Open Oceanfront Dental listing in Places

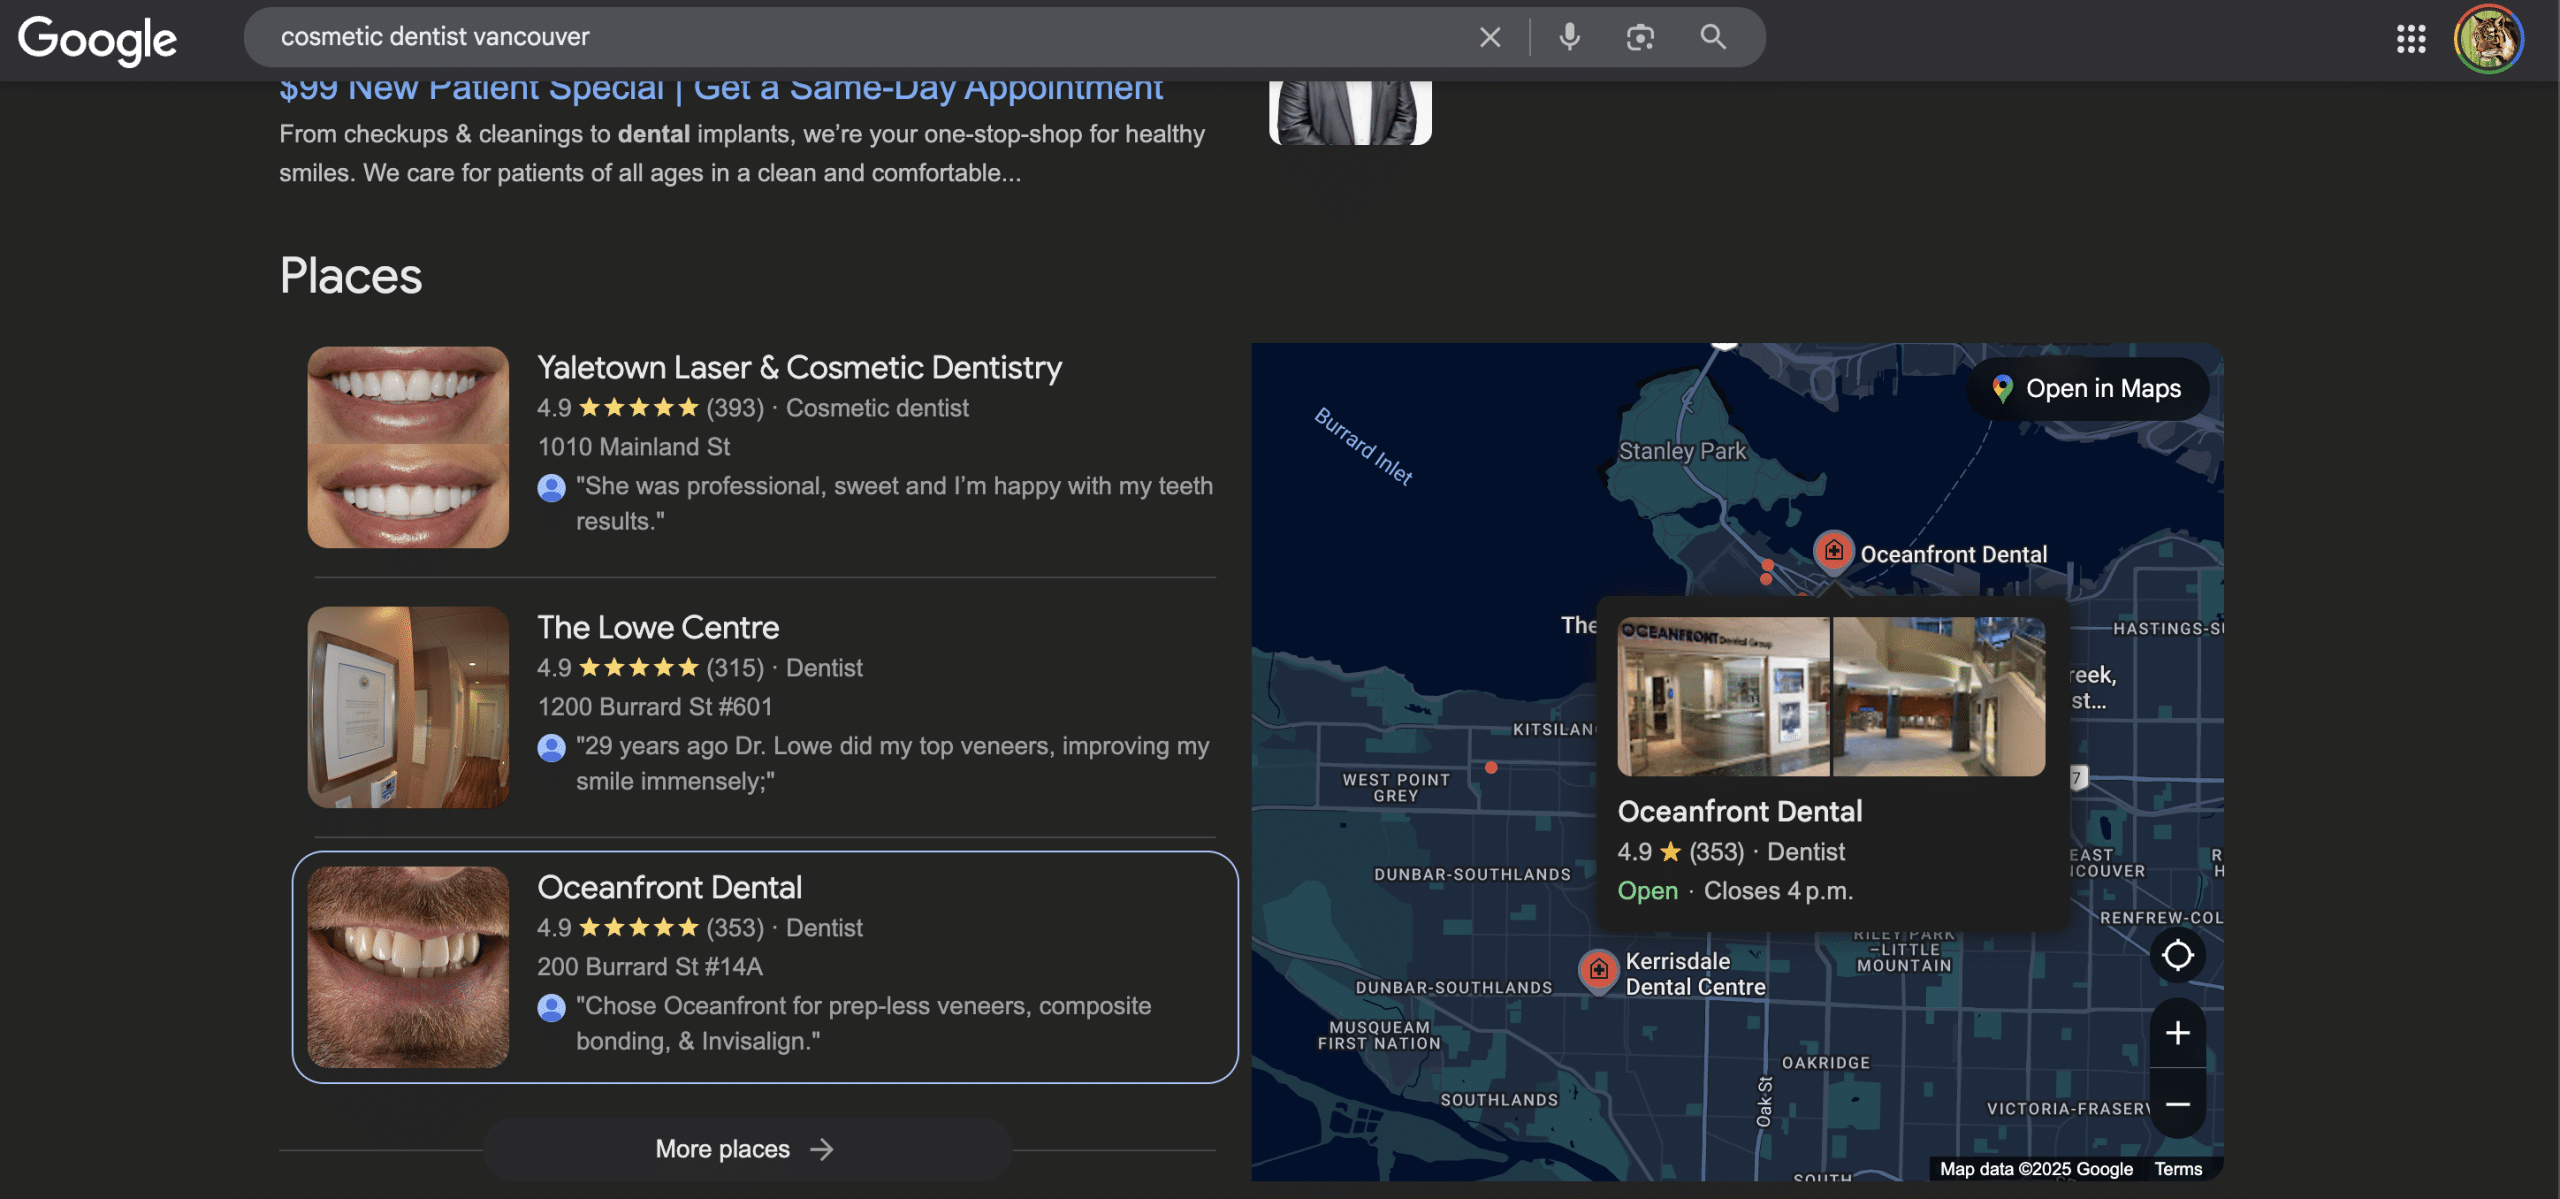pyautogui.click(x=669, y=887)
